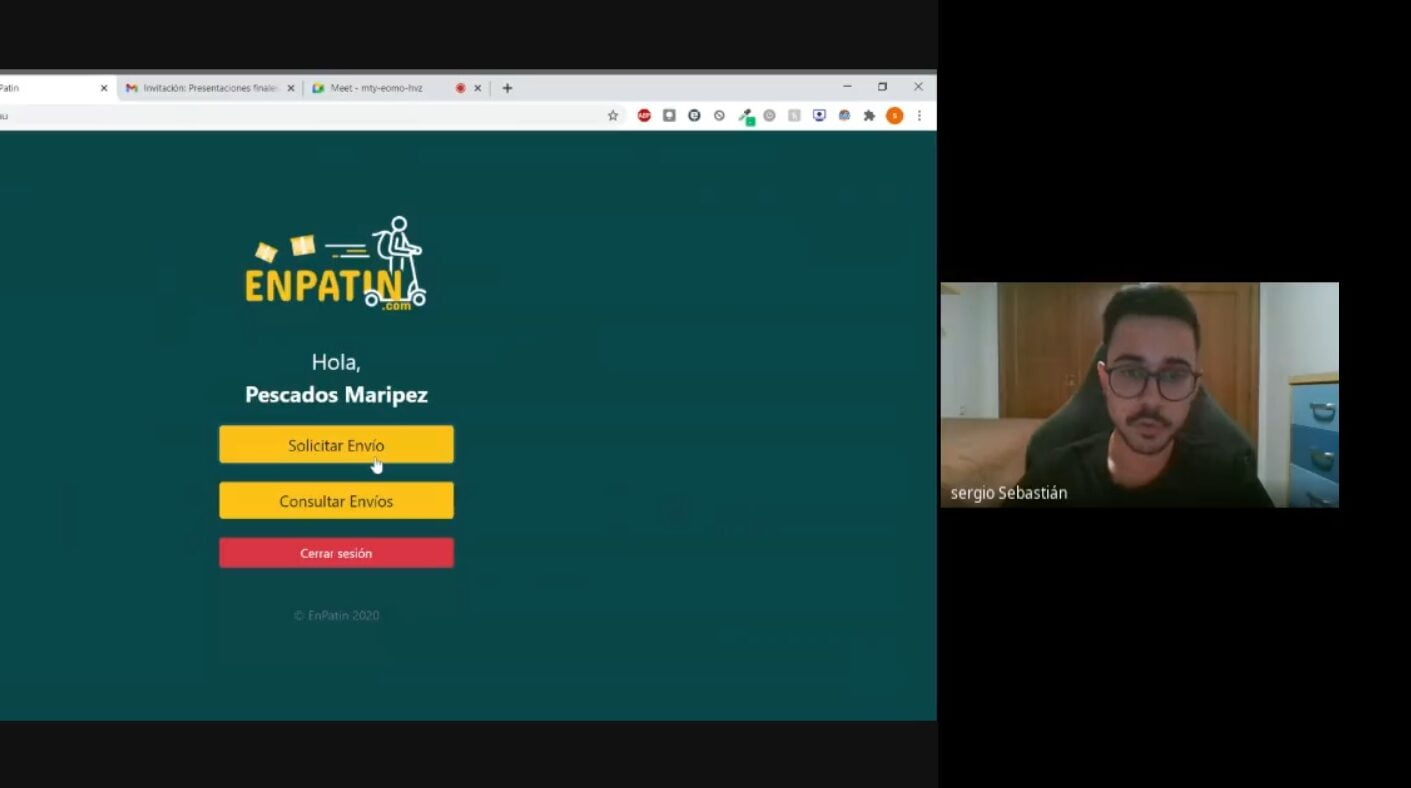1411x788 pixels.
Task: Open the Chrome Extensions puzzle icon
Action: click(x=869, y=116)
